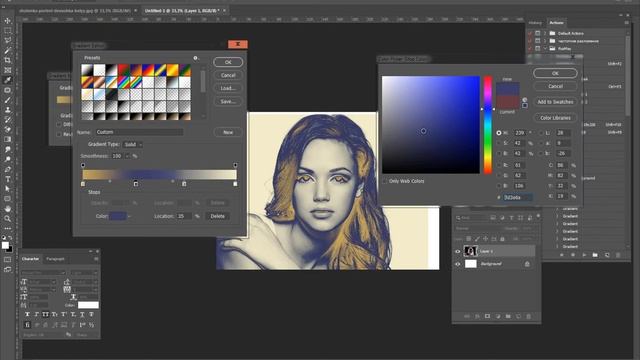Screen dimensions: 640x360
Task: Hide Layer 1 using eye icon
Action: 458,251
